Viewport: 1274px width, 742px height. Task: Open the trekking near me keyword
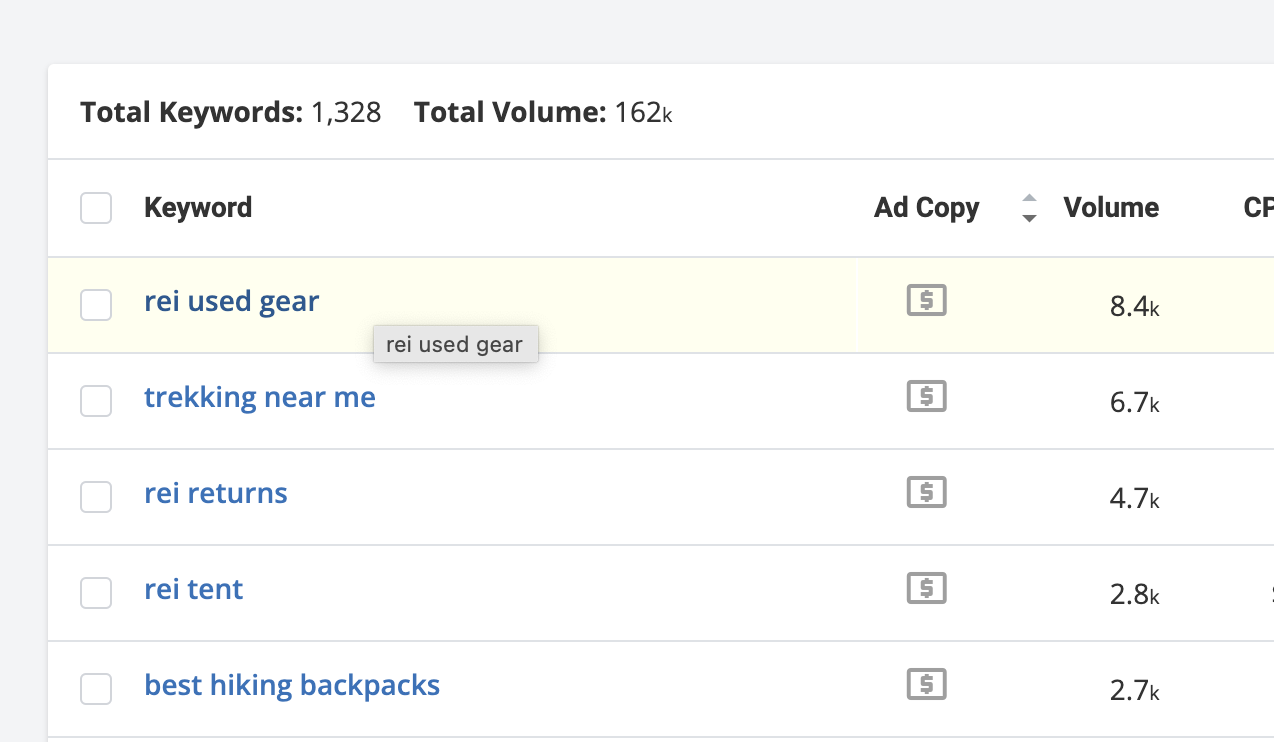click(x=259, y=397)
